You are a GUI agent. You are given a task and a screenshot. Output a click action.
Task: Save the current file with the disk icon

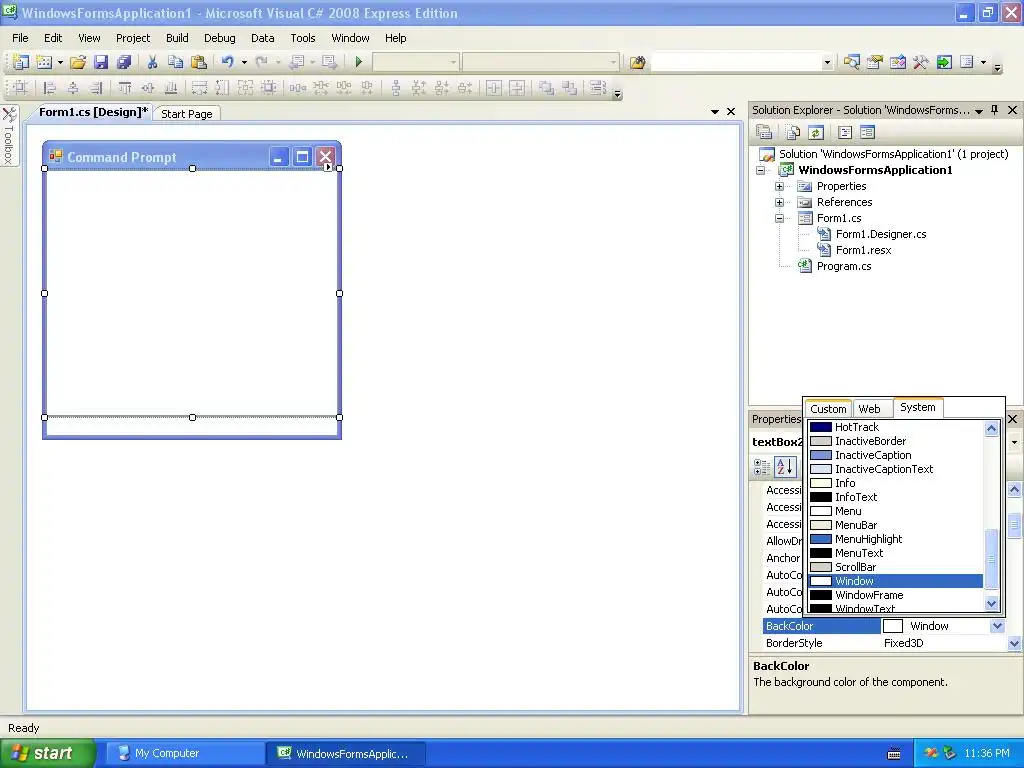101,62
